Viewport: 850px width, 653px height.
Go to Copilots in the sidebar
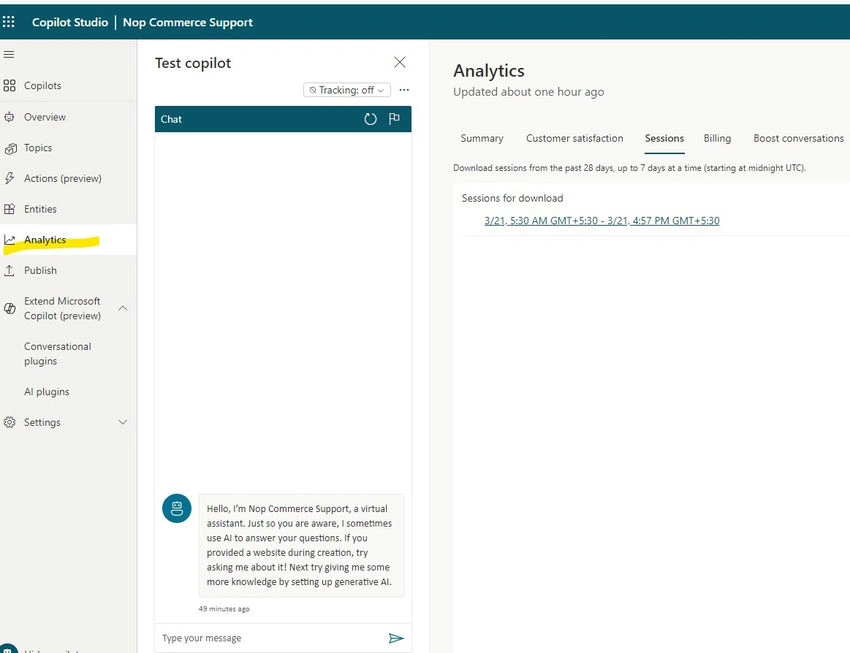pos(68,86)
